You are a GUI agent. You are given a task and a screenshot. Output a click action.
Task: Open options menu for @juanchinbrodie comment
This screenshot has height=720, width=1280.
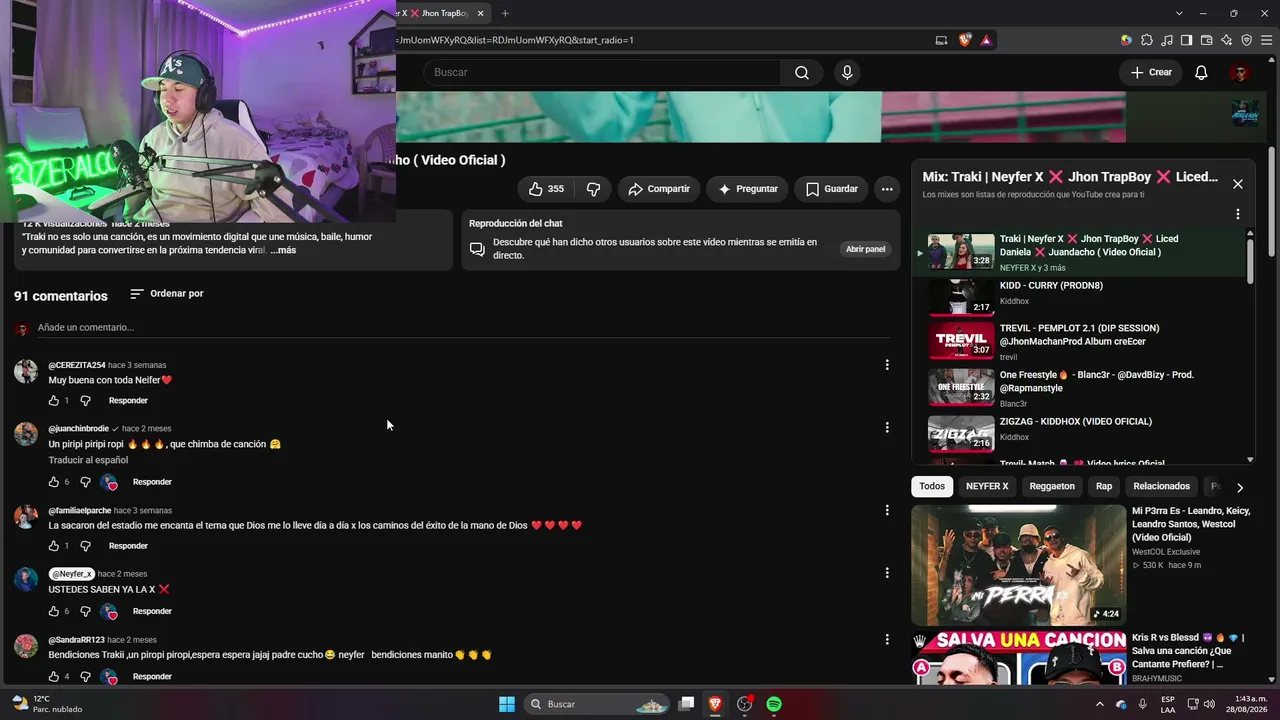(x=886, y=428)
